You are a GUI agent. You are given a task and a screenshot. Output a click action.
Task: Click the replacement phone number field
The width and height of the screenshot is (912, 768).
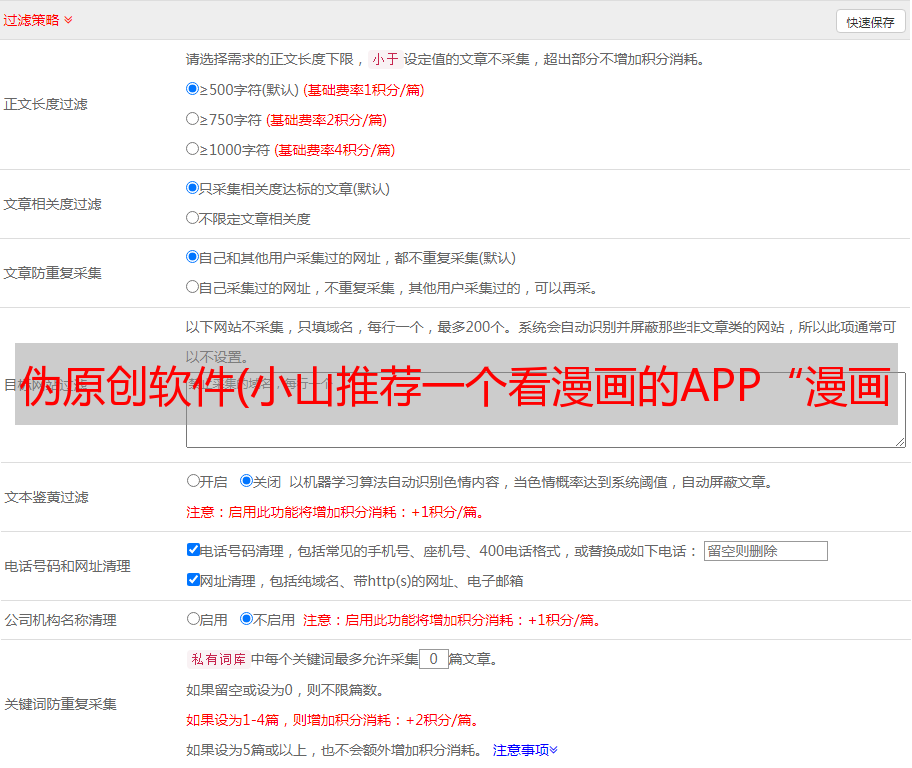click(765, 551)
